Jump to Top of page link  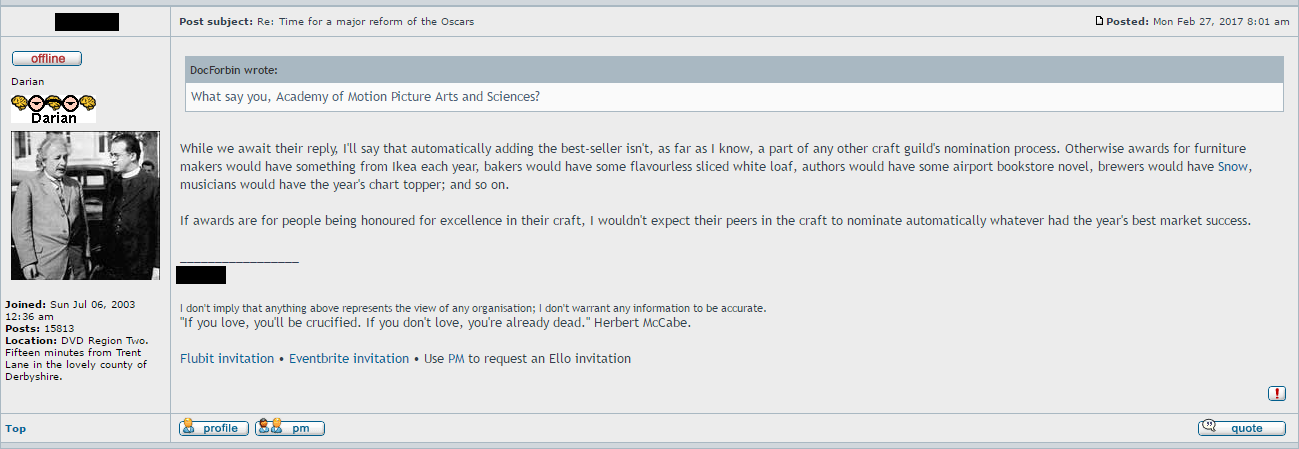(x=16, y=428)
